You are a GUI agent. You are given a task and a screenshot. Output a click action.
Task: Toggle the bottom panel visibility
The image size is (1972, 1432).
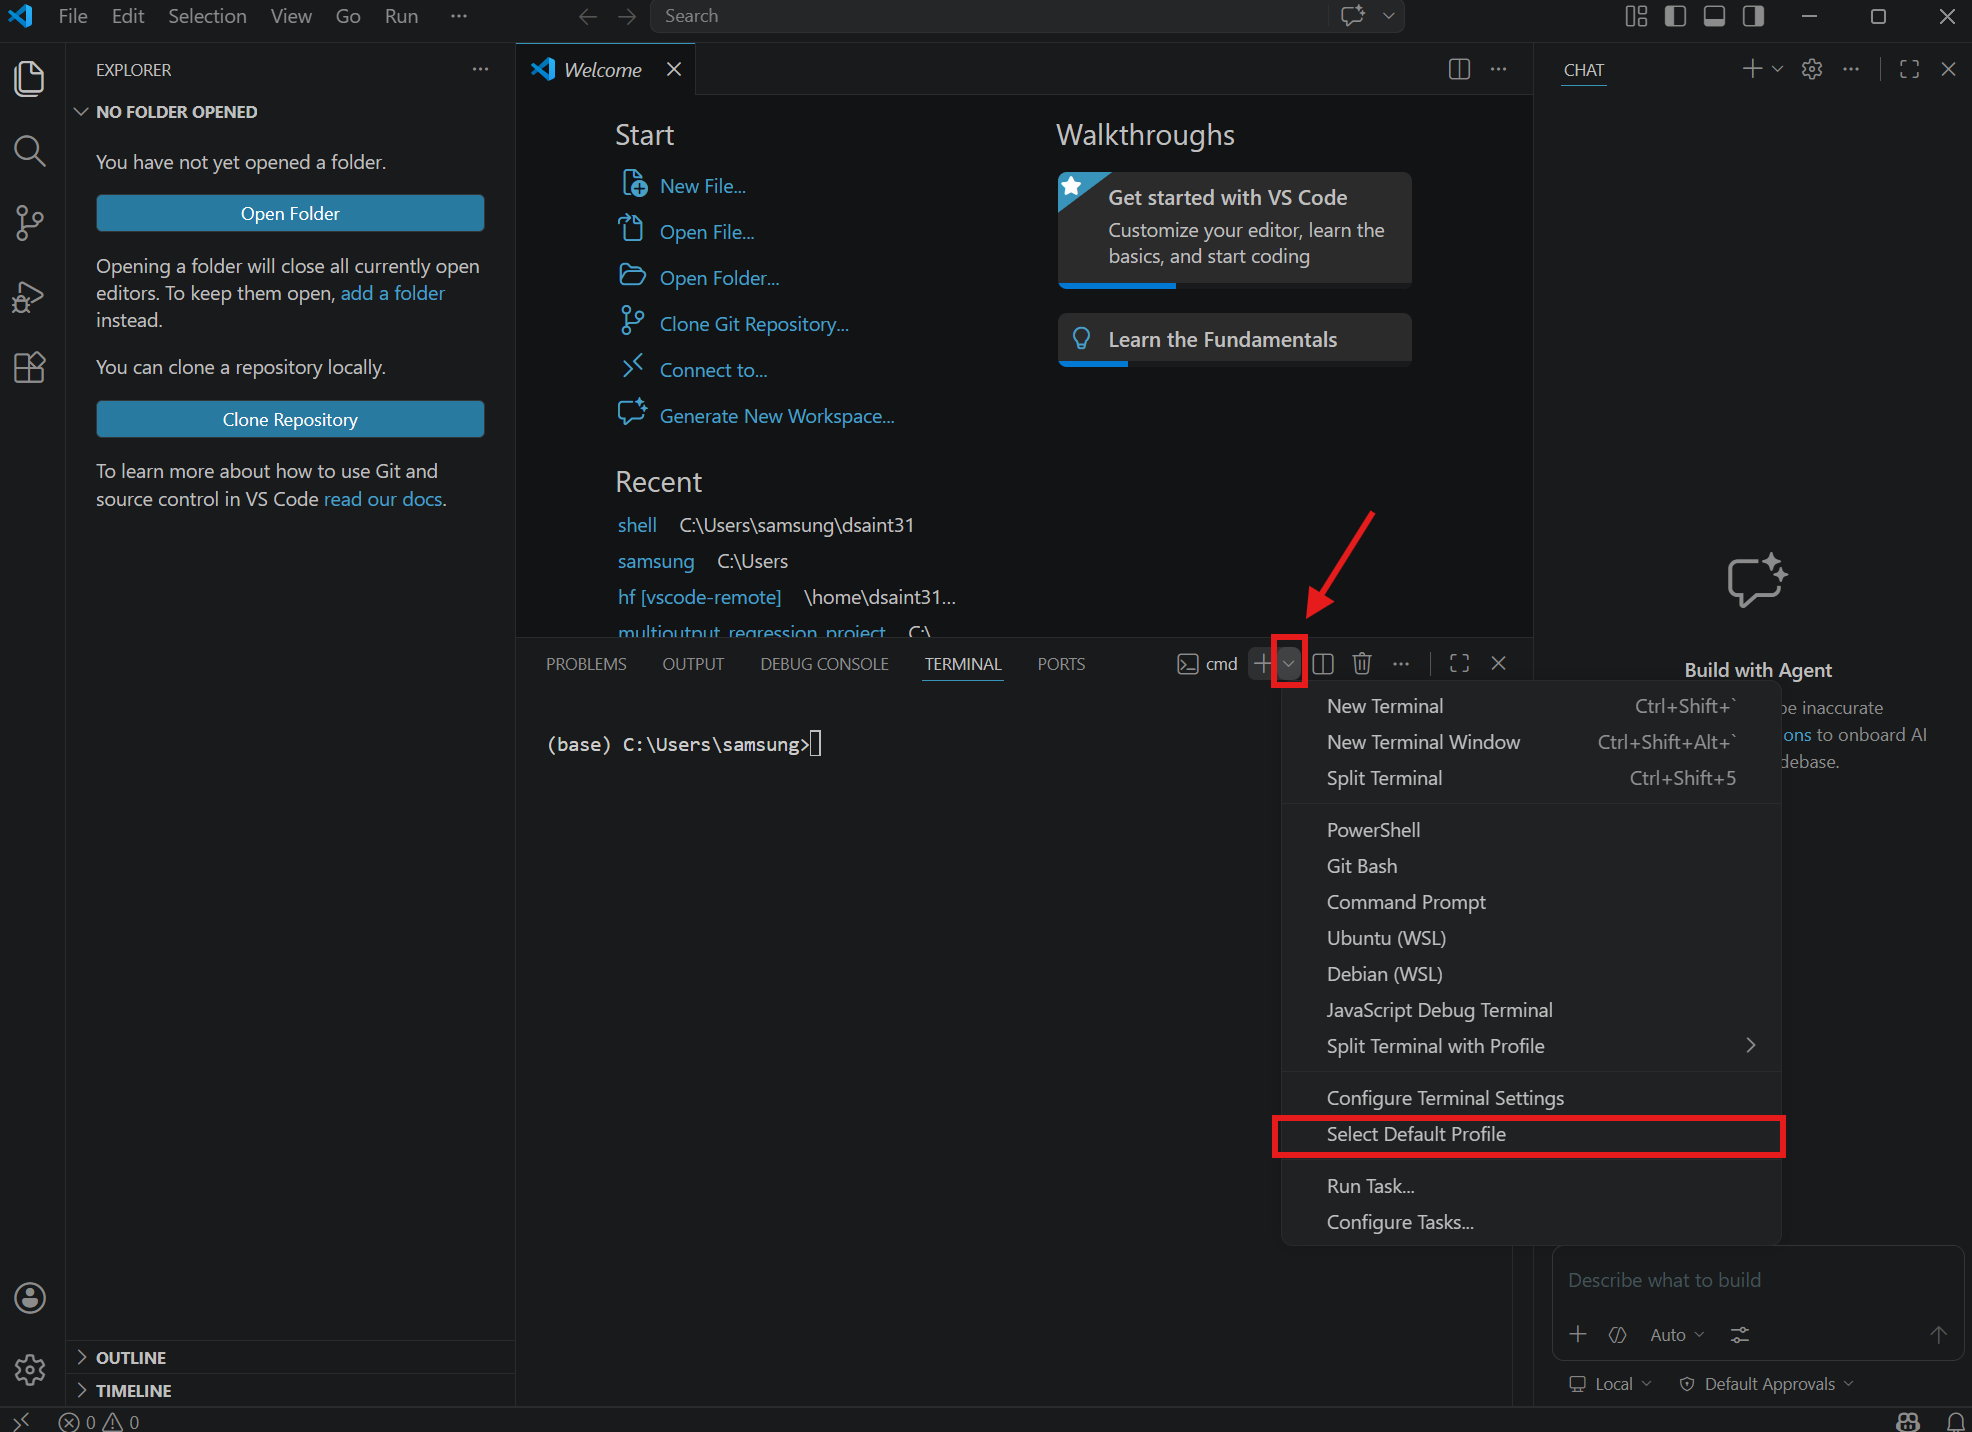pyautogui.click(x=1714, y=16)
